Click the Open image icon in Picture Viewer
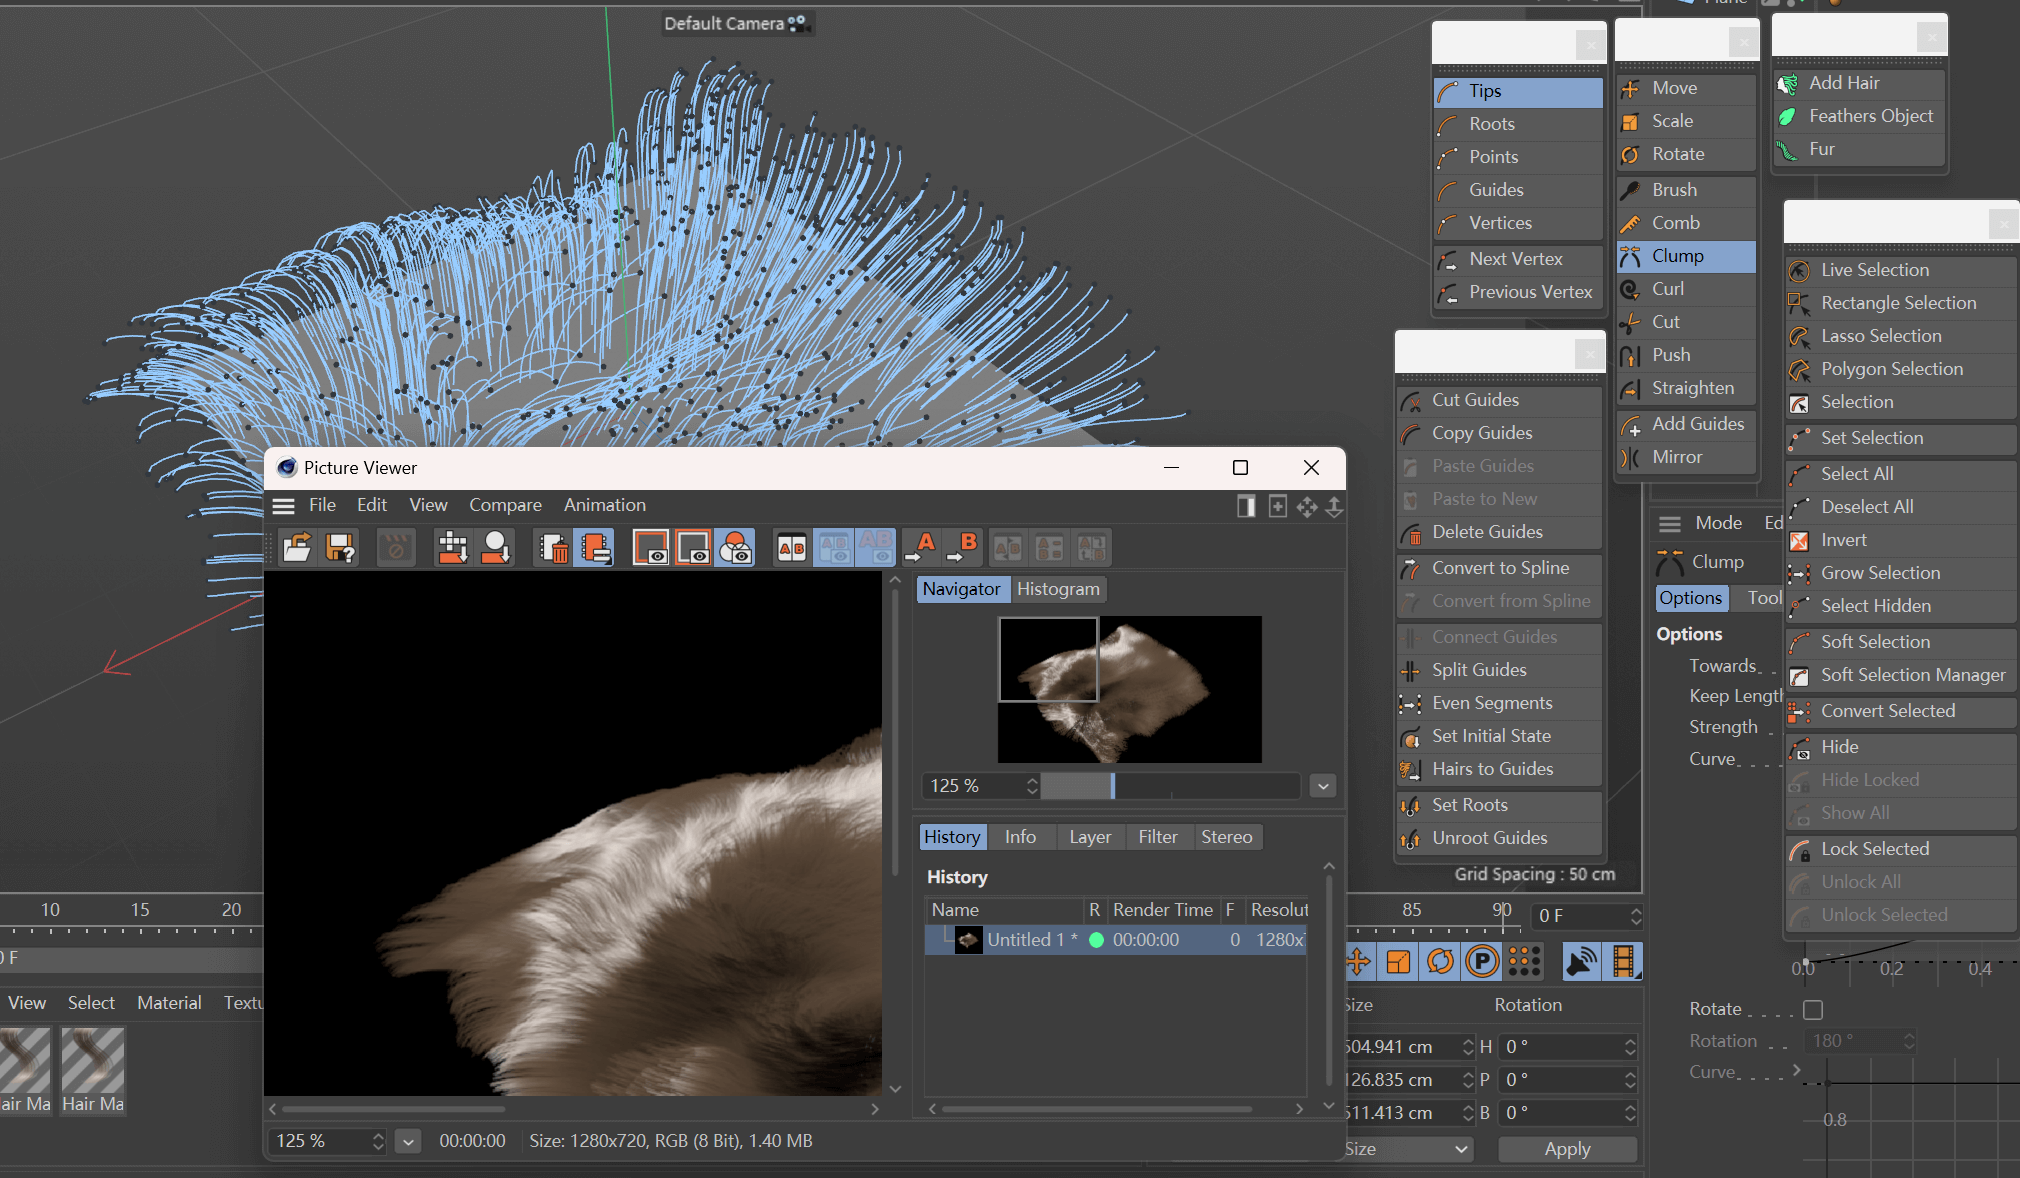This screenshot has width=2020, height=1178. [297, 548]
